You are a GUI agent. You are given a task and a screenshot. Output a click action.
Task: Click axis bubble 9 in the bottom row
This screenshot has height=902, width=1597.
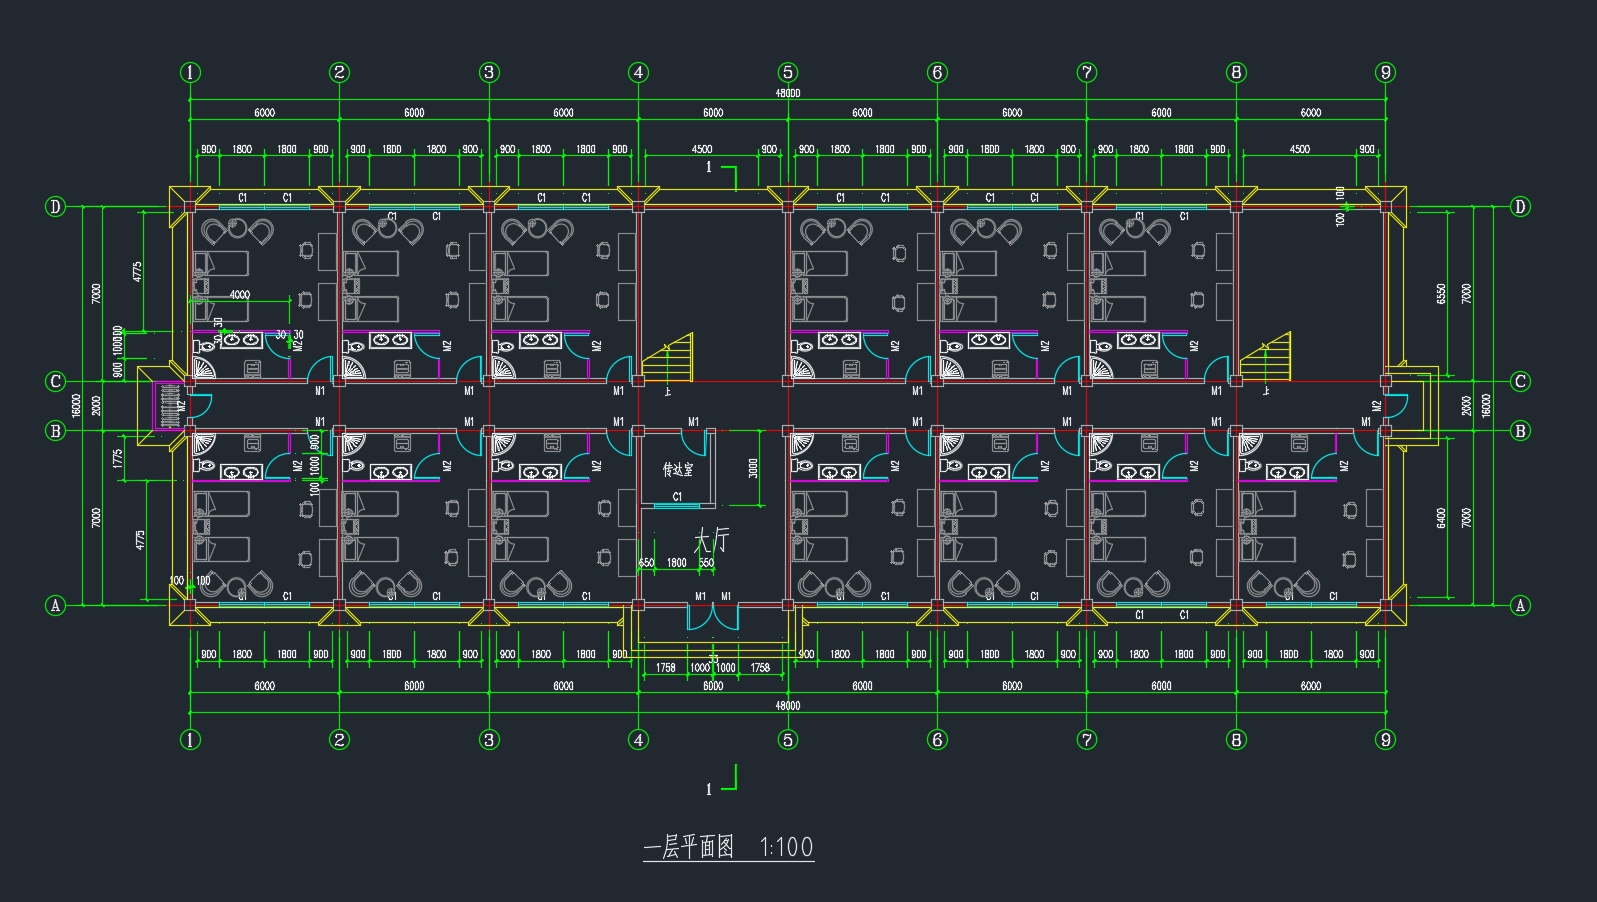tap(1385, 740)
